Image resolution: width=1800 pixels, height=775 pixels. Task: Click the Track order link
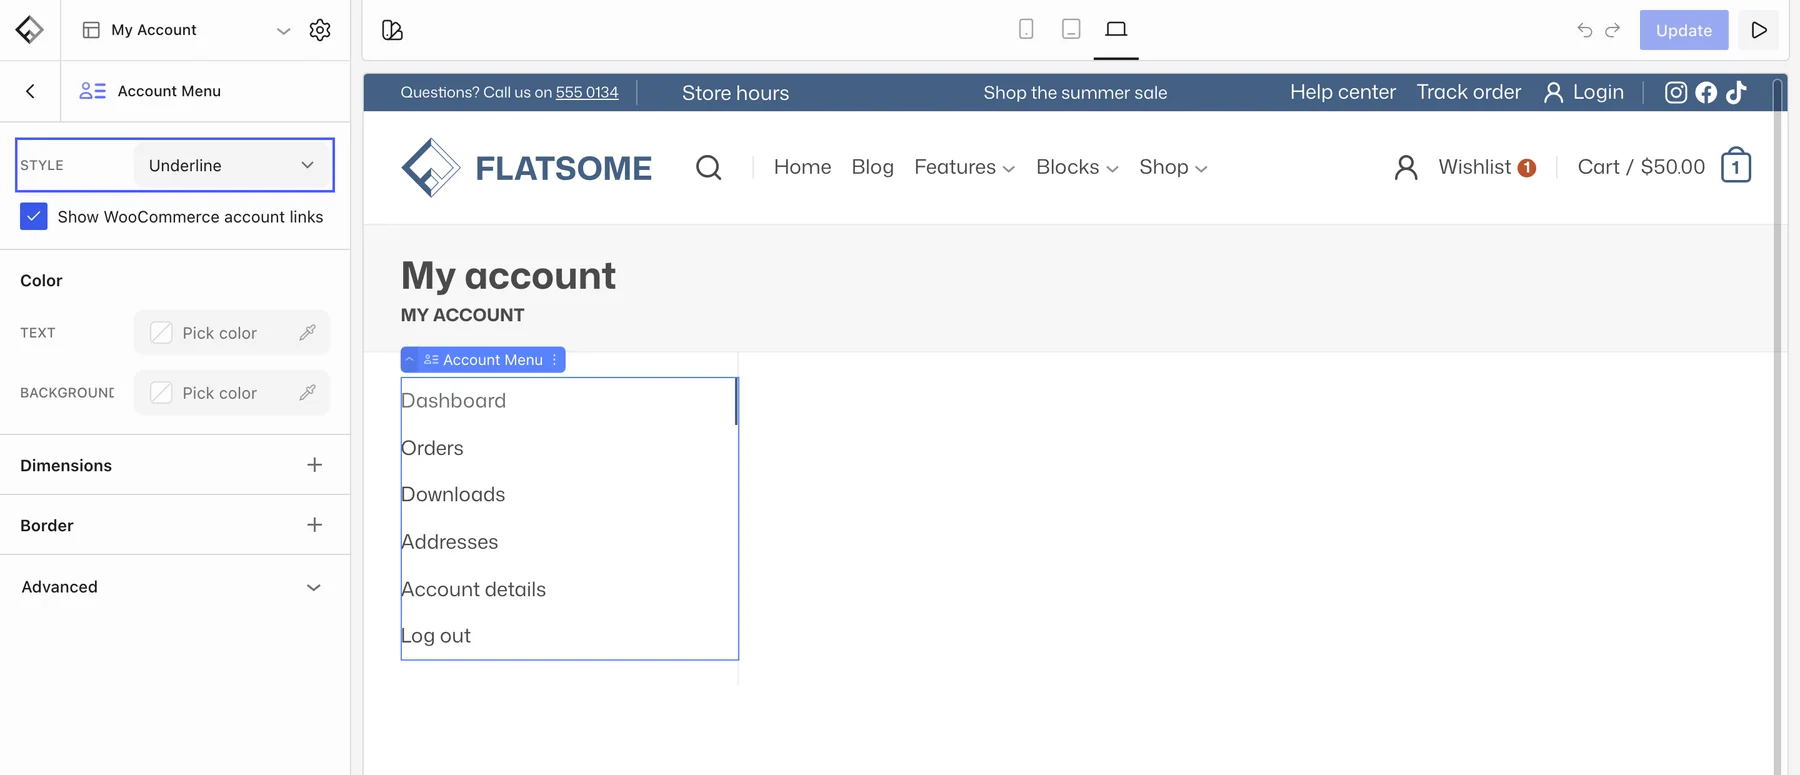(1469, 92)
